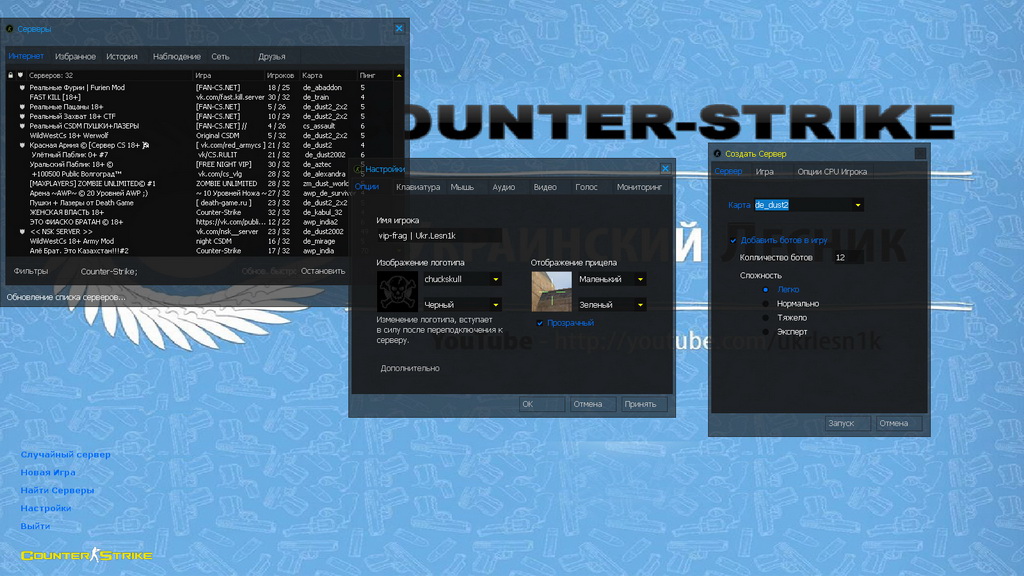Screen dimensions: 1024x576
Task: Click the Колличество ботов number field
Action: pos(848,257)
